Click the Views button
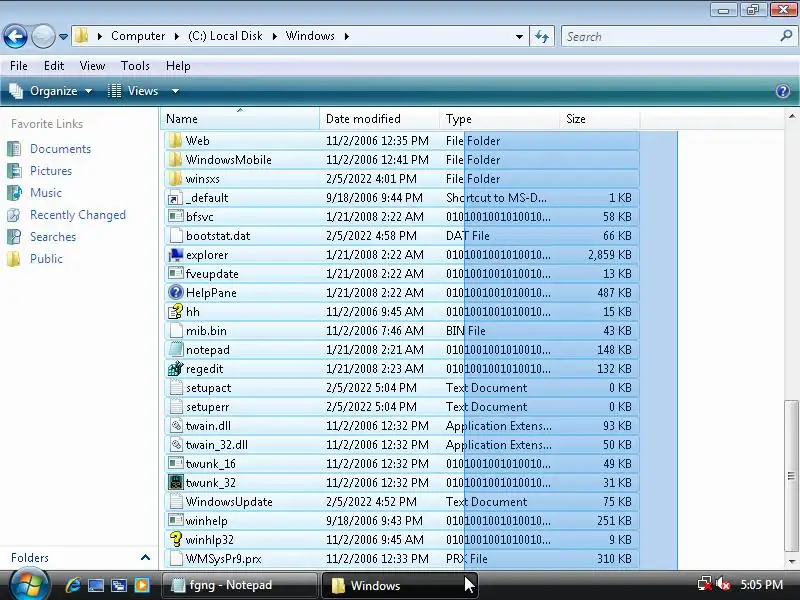800x600 pixels. [x=133, y=91]
